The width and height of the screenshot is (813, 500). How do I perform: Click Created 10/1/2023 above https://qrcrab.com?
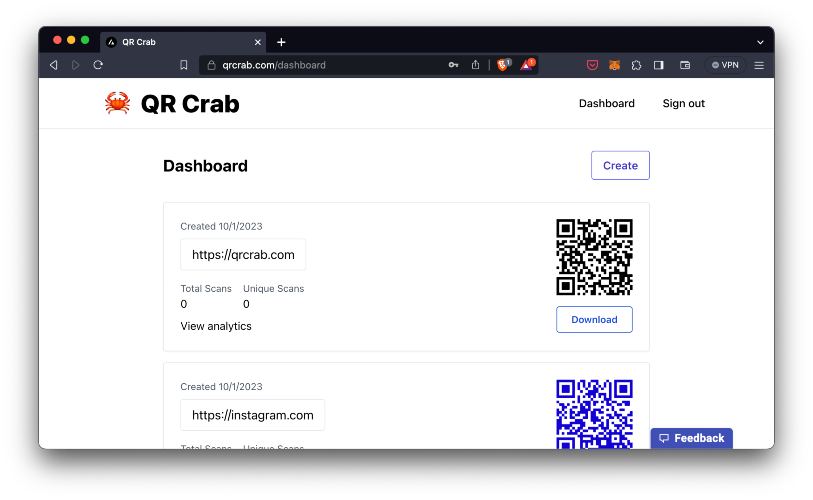221,226
